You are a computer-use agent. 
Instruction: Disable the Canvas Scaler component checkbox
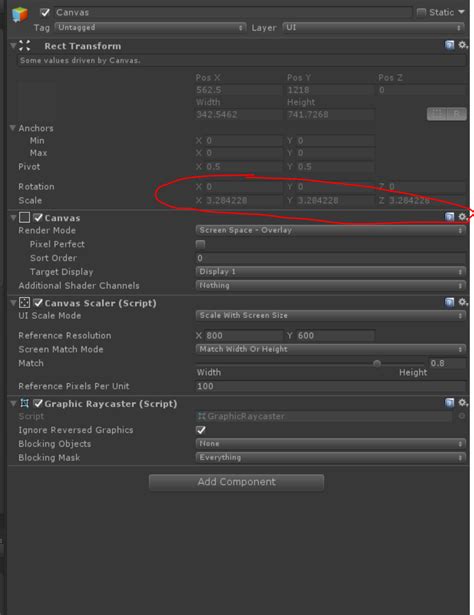[38, 302]
